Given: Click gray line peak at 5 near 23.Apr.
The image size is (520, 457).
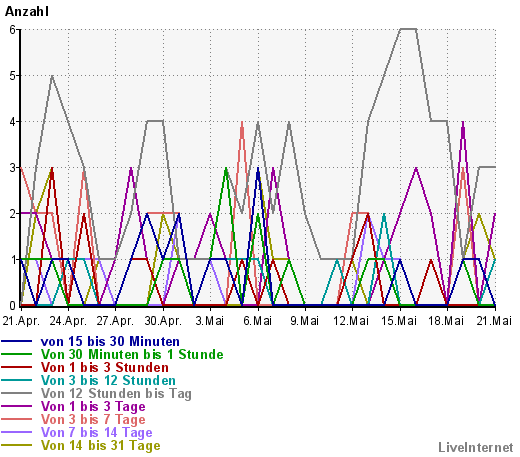Looking at the screenshot, I should point(52,76).
